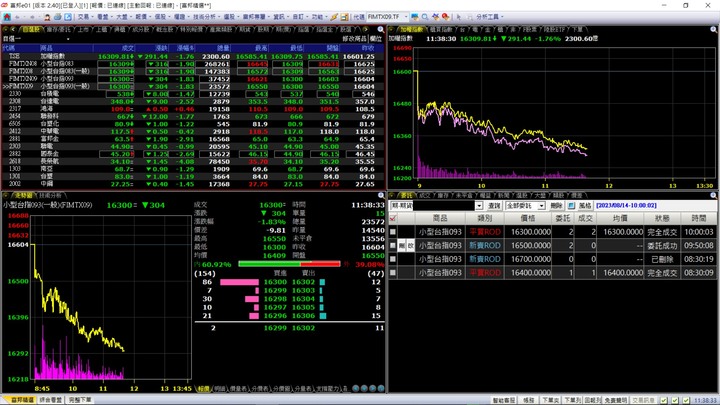Click the 價格 column header
This screenshot has height=405, width=720.
[528, 219]
